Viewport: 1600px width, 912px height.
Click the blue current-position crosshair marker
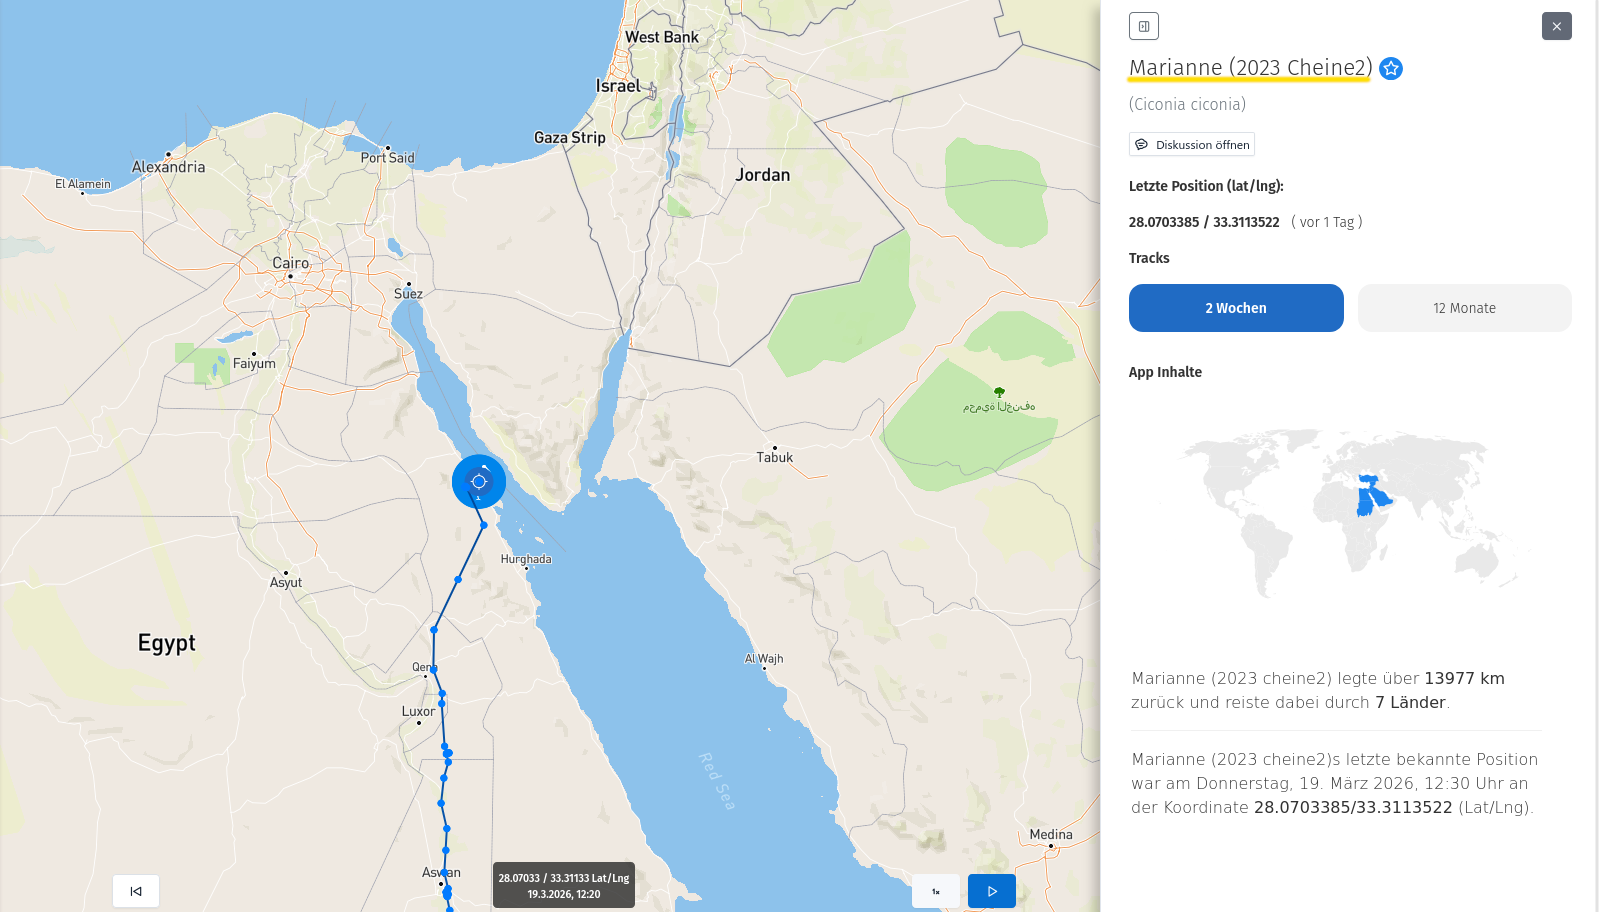[x=479, y=482]
